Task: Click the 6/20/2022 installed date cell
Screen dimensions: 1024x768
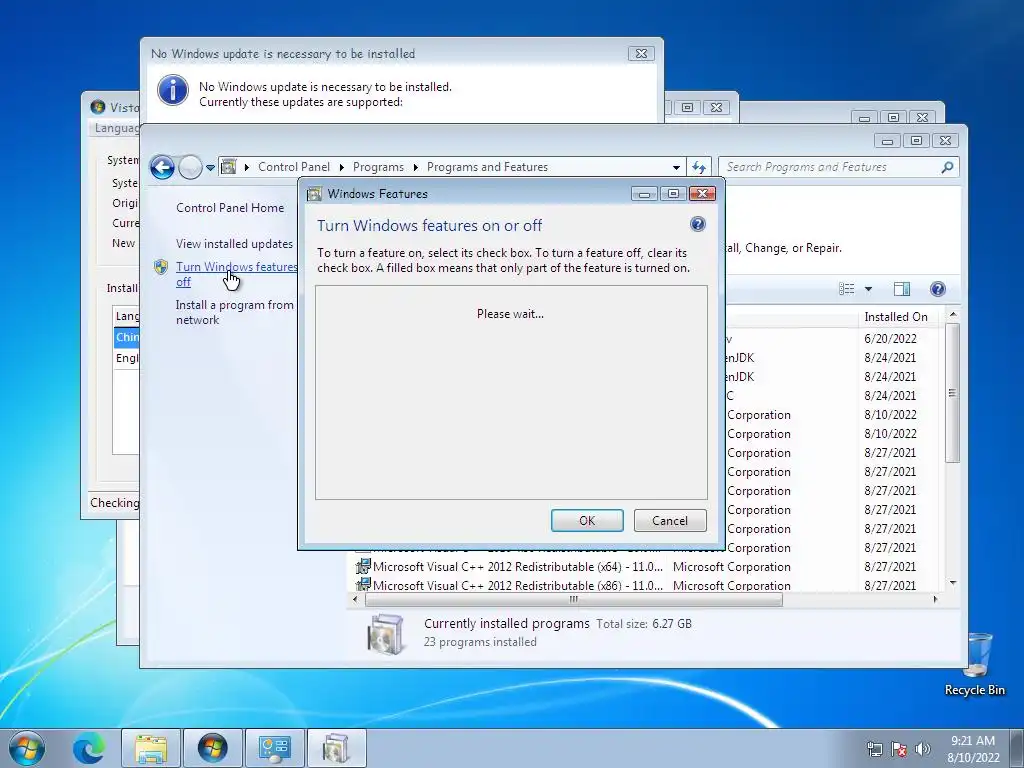Action: pyautogui.click(x=890, y=338)
